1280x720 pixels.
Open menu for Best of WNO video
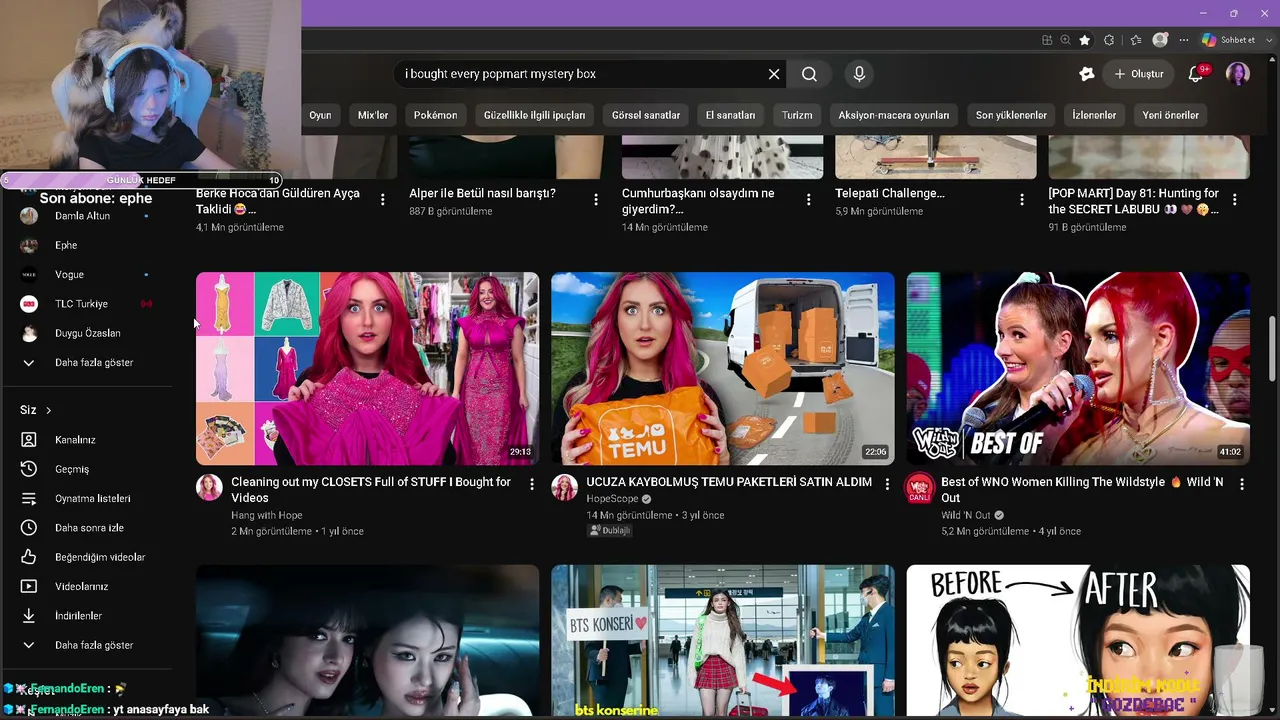tap(1242, 484)
